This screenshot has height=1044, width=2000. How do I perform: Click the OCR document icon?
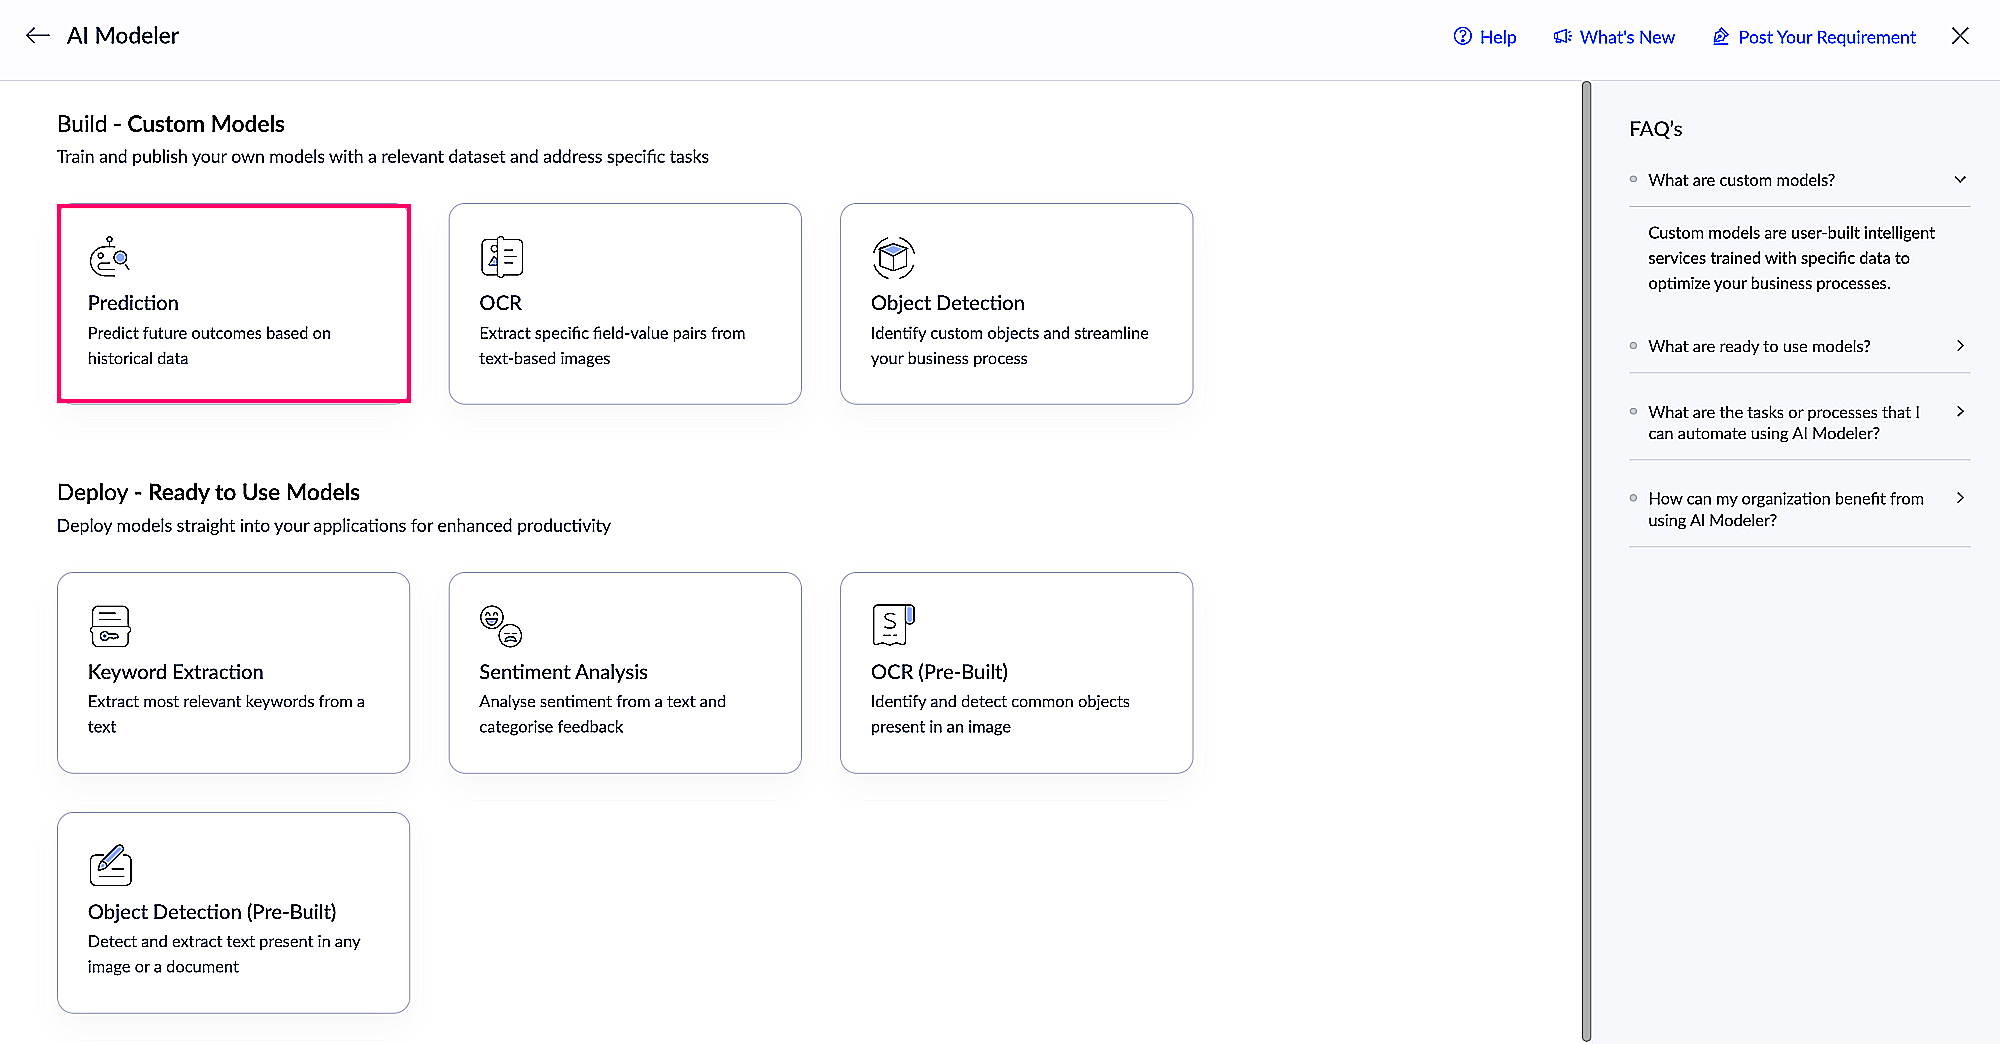501,257
